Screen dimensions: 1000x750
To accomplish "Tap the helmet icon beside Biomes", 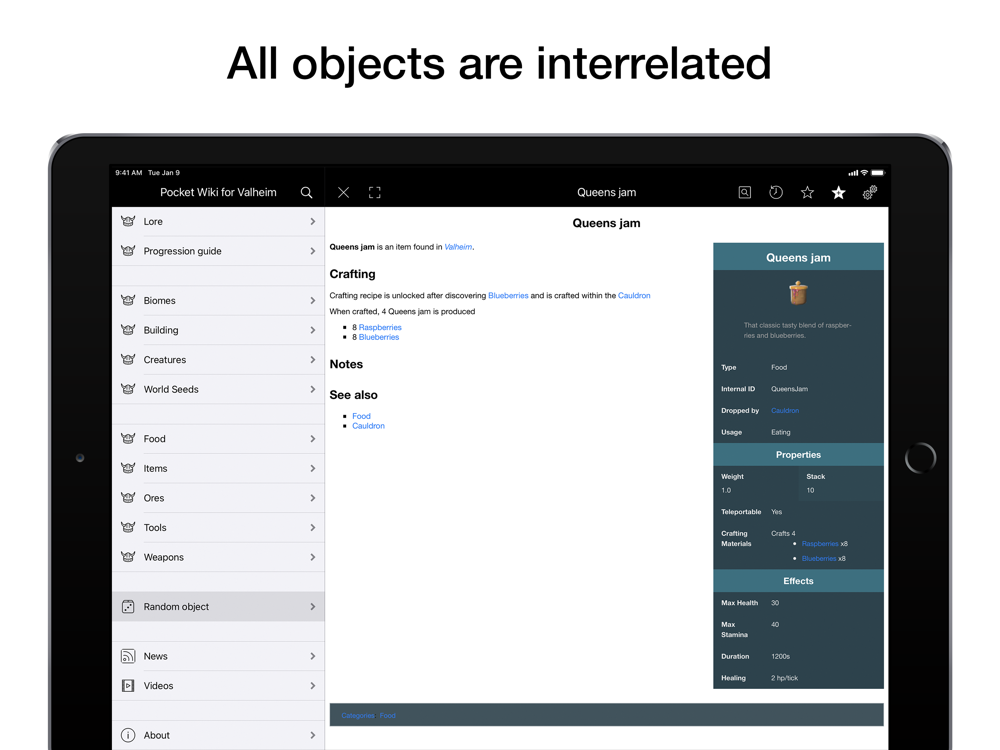I will point(128,300).
